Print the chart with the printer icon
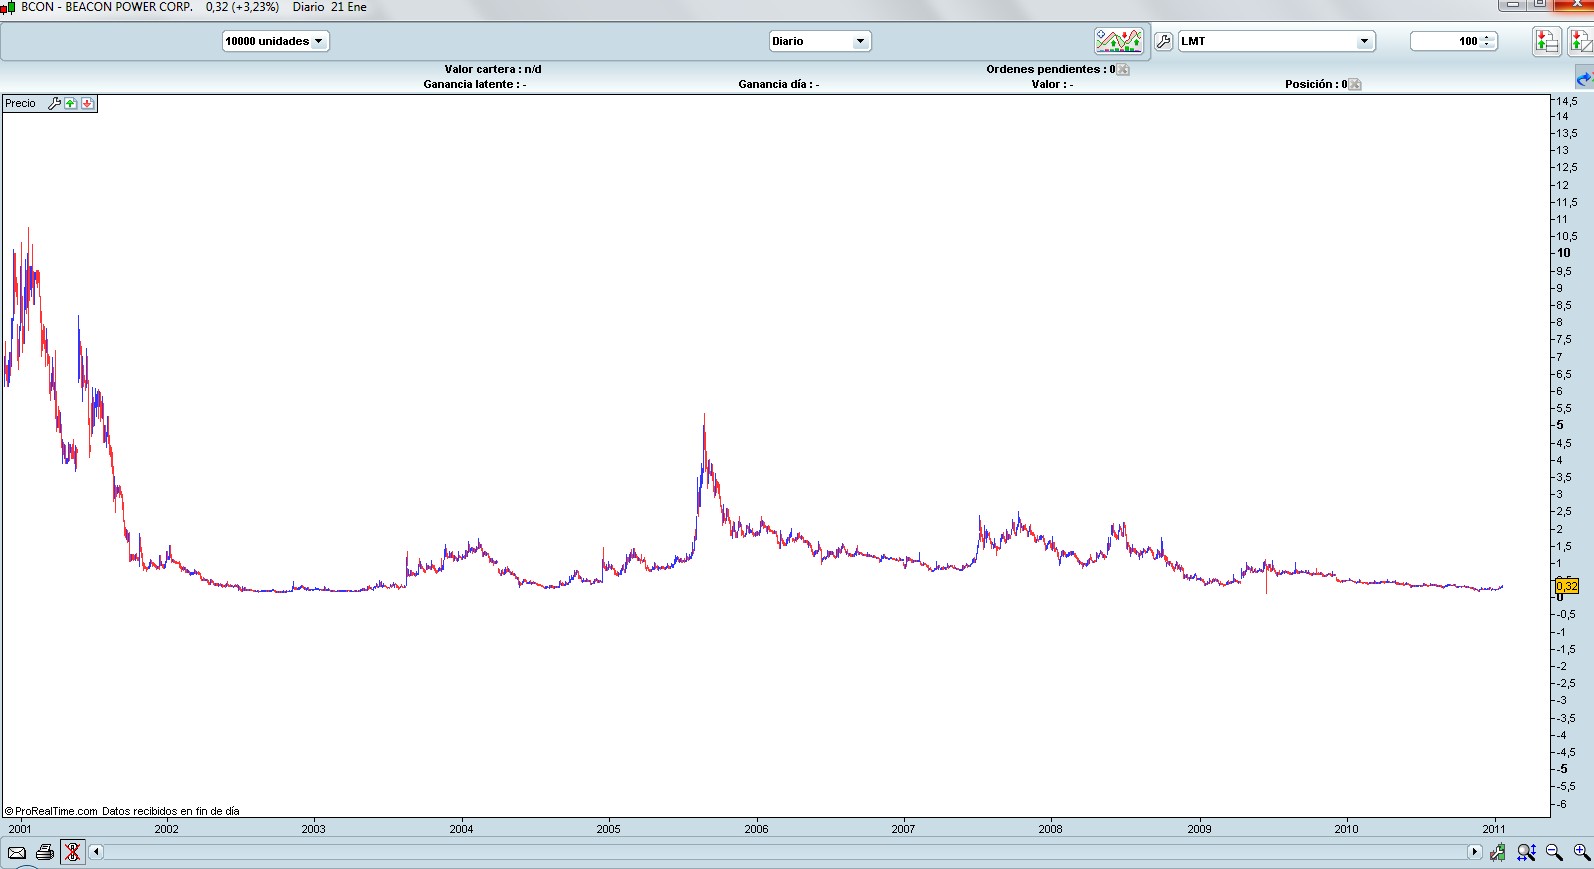The image size is (1594, 869). point(45,853)
